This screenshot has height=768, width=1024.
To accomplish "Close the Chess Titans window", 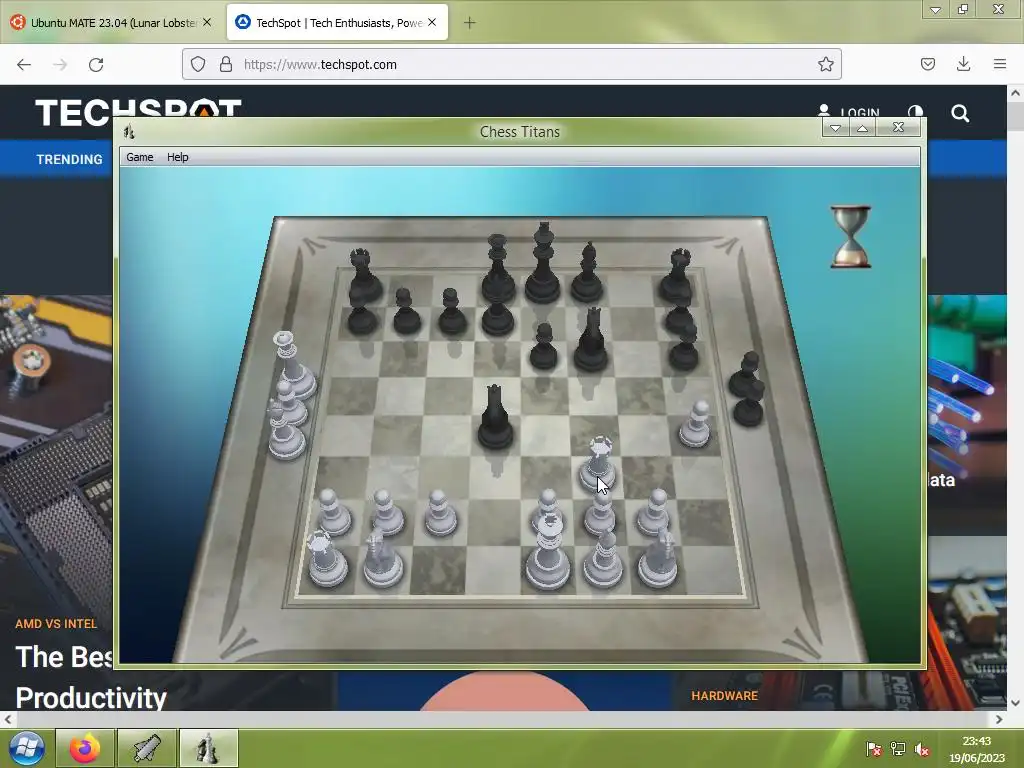I will (x=899, y=127).
